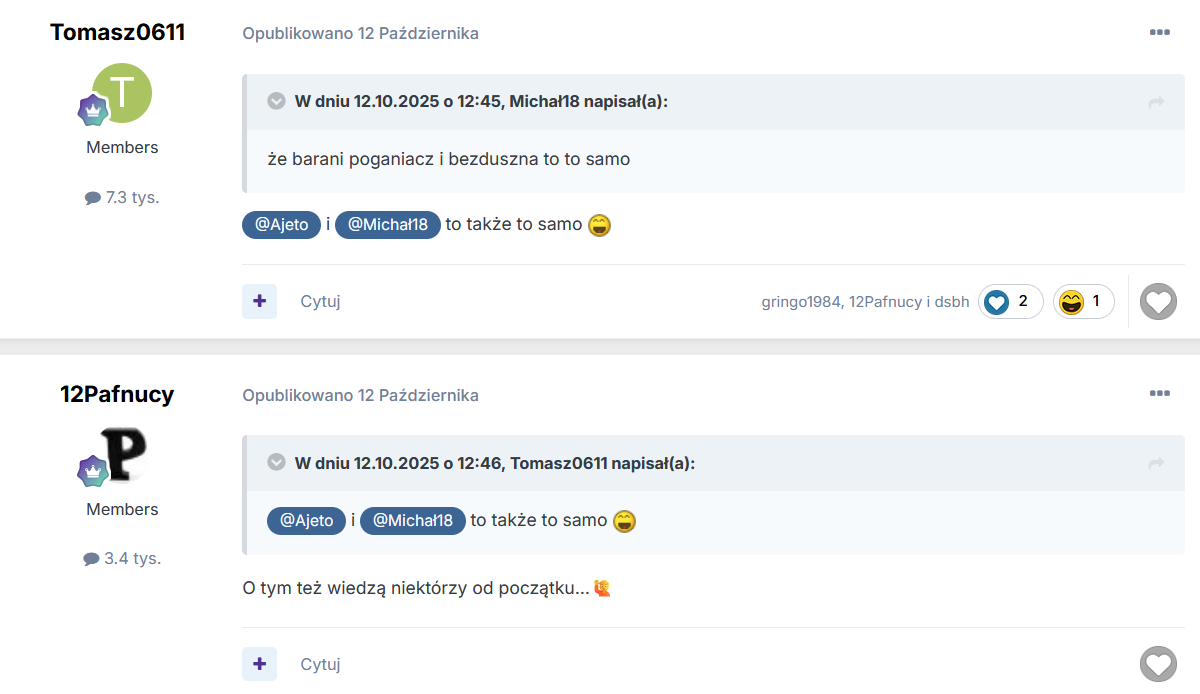Click Cytuj under Tomasz0611's post
The image size is (1200, 694).
pyautogui.click(x=321, y=301)
